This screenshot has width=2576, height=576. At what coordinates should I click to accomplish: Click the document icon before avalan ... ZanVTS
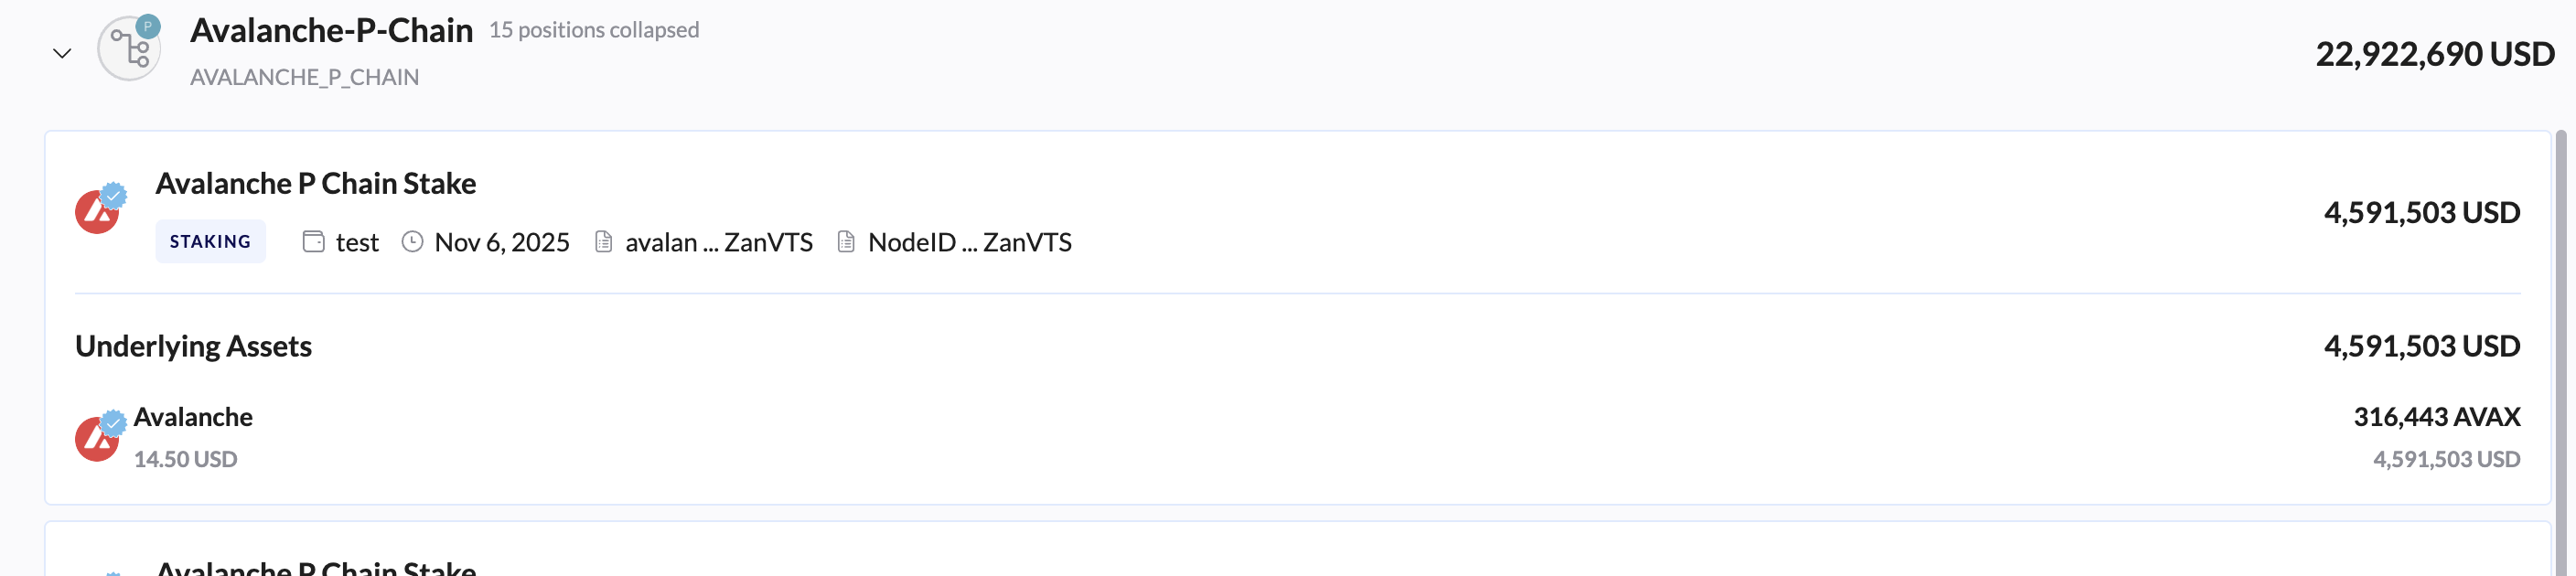pos(603,242)
